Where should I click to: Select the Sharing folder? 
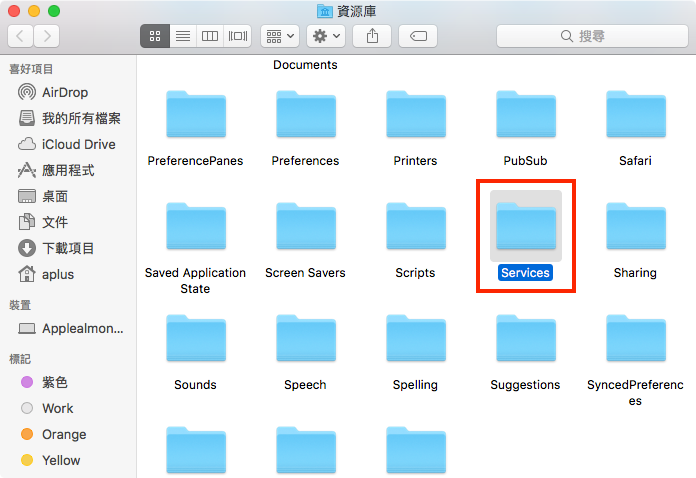pos(636,226)
